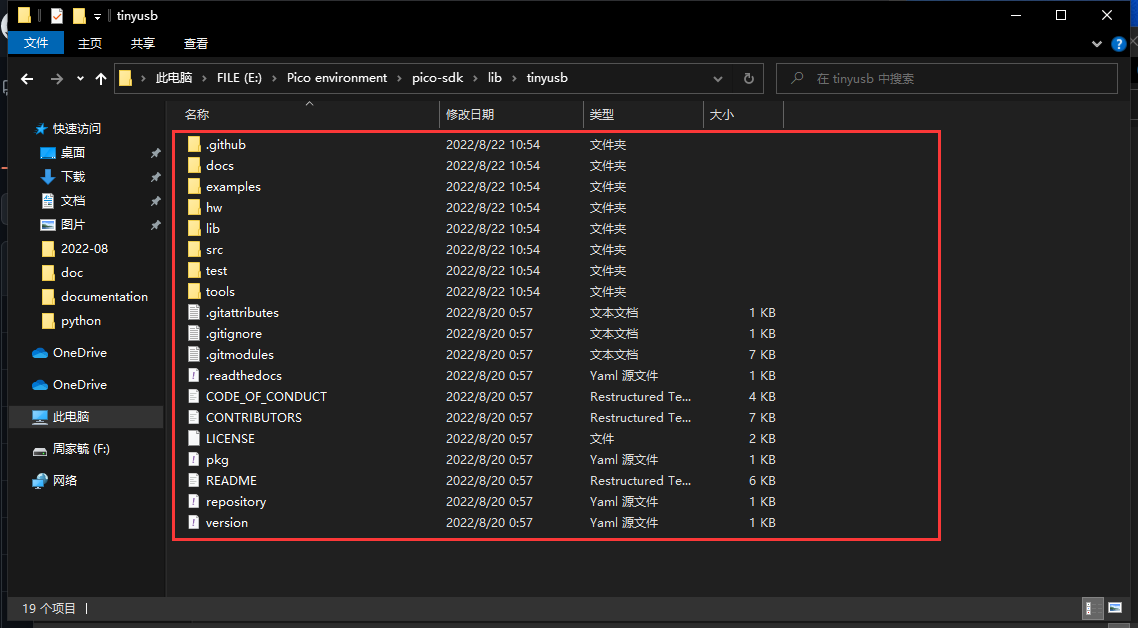Screen dimensions: 1138x628
Task: Select the version Yaml file icon
Action: [193, 523]
